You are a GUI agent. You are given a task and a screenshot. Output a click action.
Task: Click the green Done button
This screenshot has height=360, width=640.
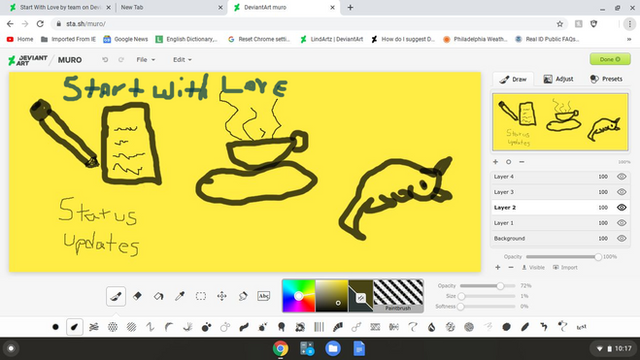[x=610, y=59]
